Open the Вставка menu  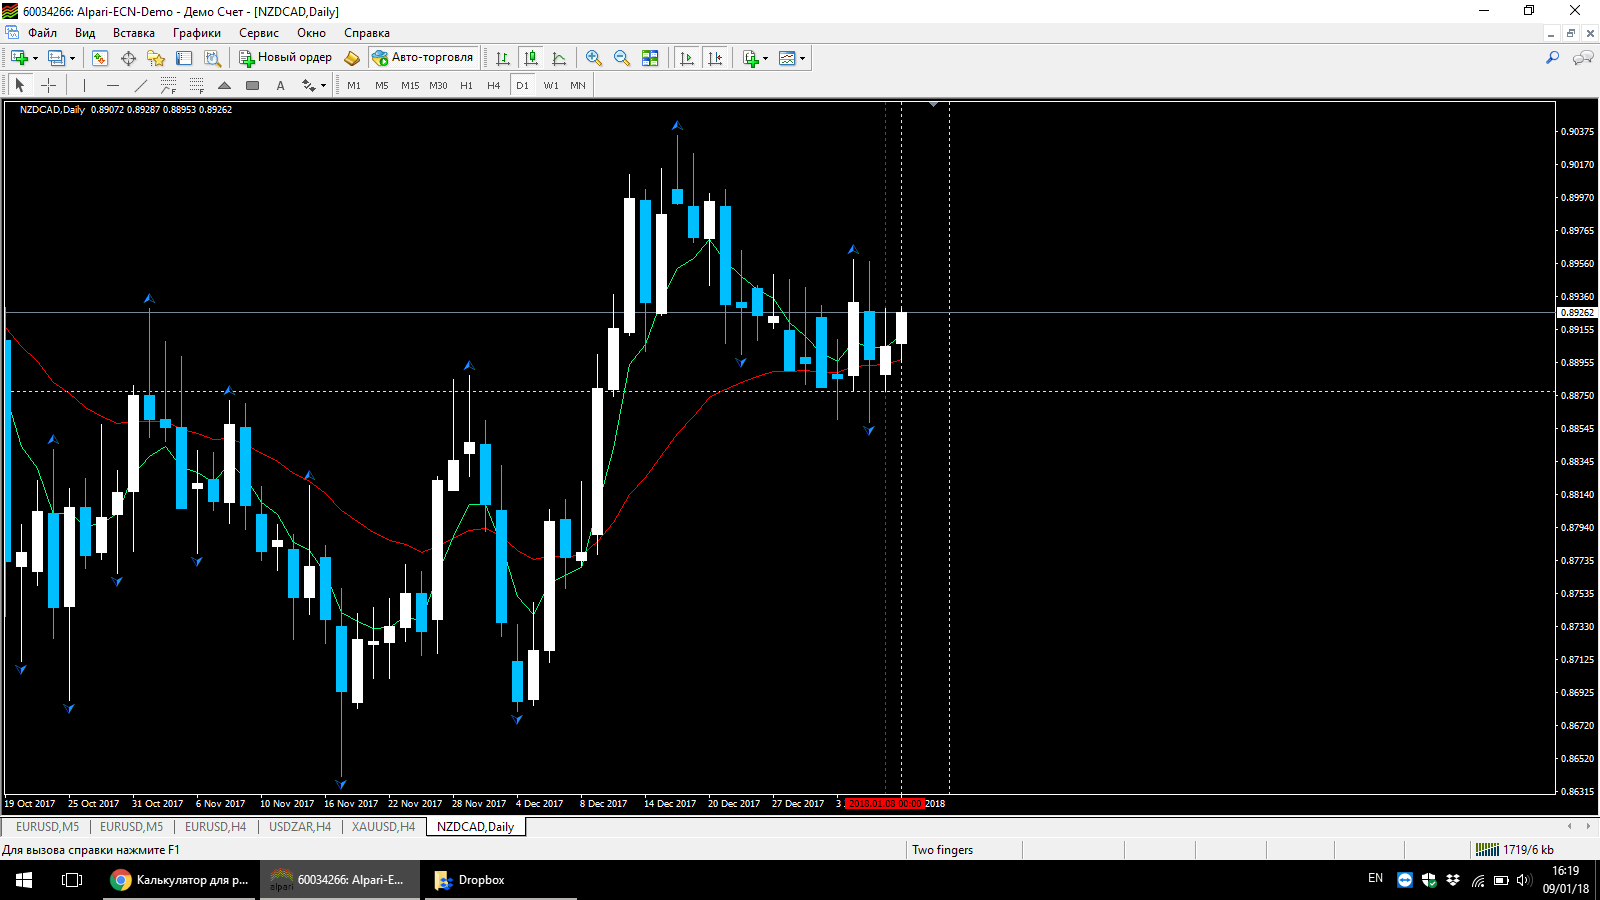pyautogui.click(x=134, y=33)
